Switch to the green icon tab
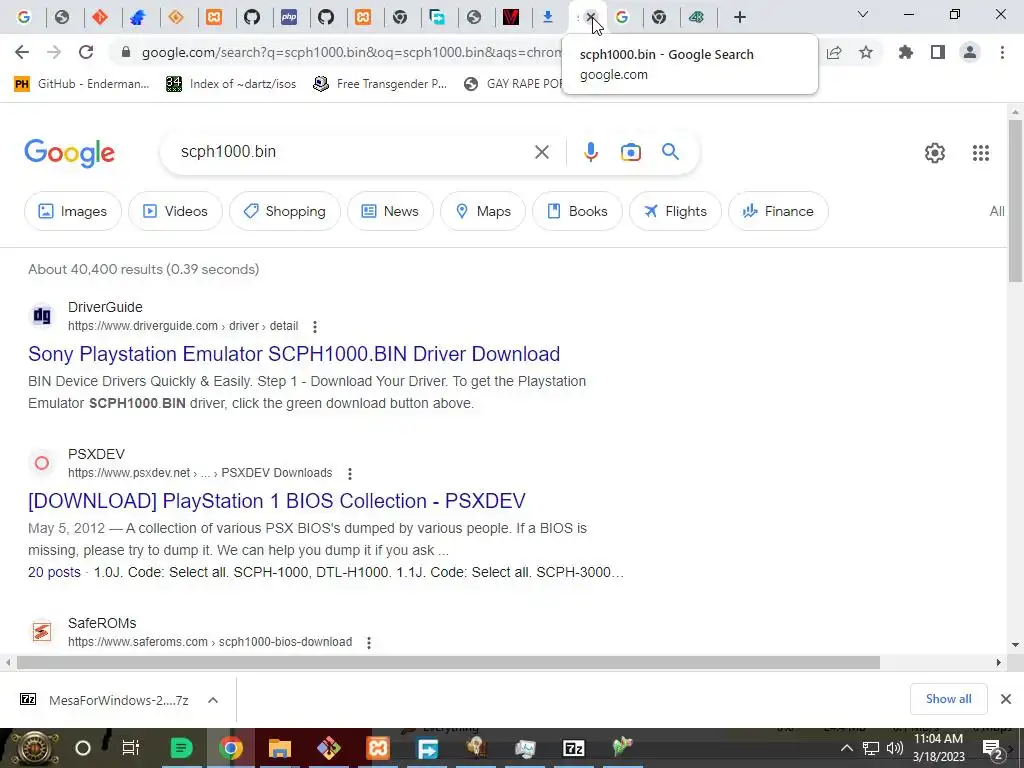Screen dimensions: 1024x768 696,17
